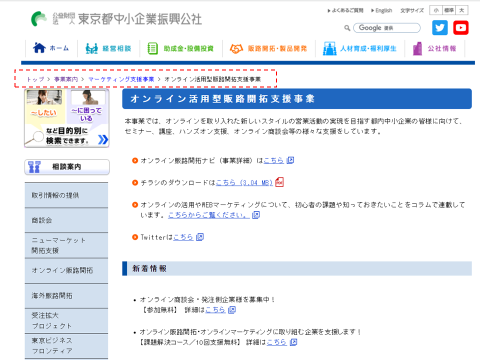Screen dimensions: 480x360
Task: Click into the Google search field
Action: point(387,28)
